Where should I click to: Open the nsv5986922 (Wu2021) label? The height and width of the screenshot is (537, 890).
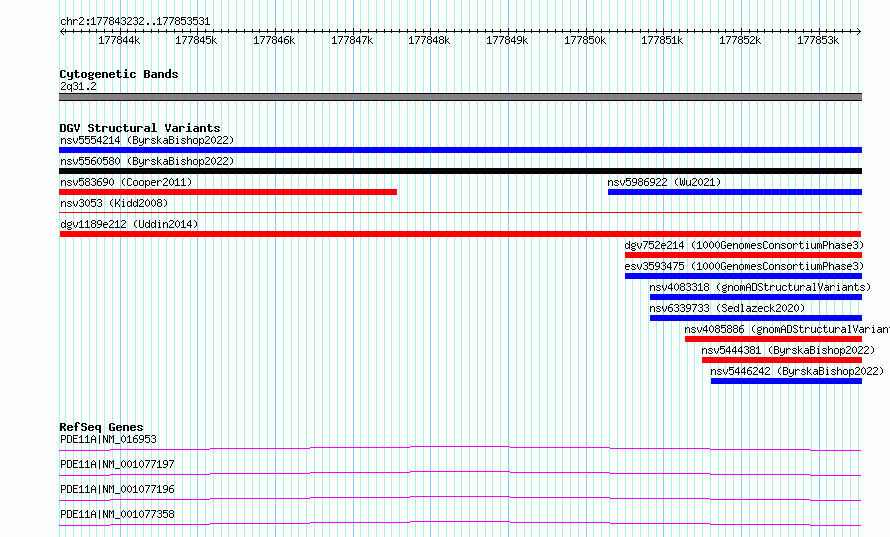coord(664,182)
